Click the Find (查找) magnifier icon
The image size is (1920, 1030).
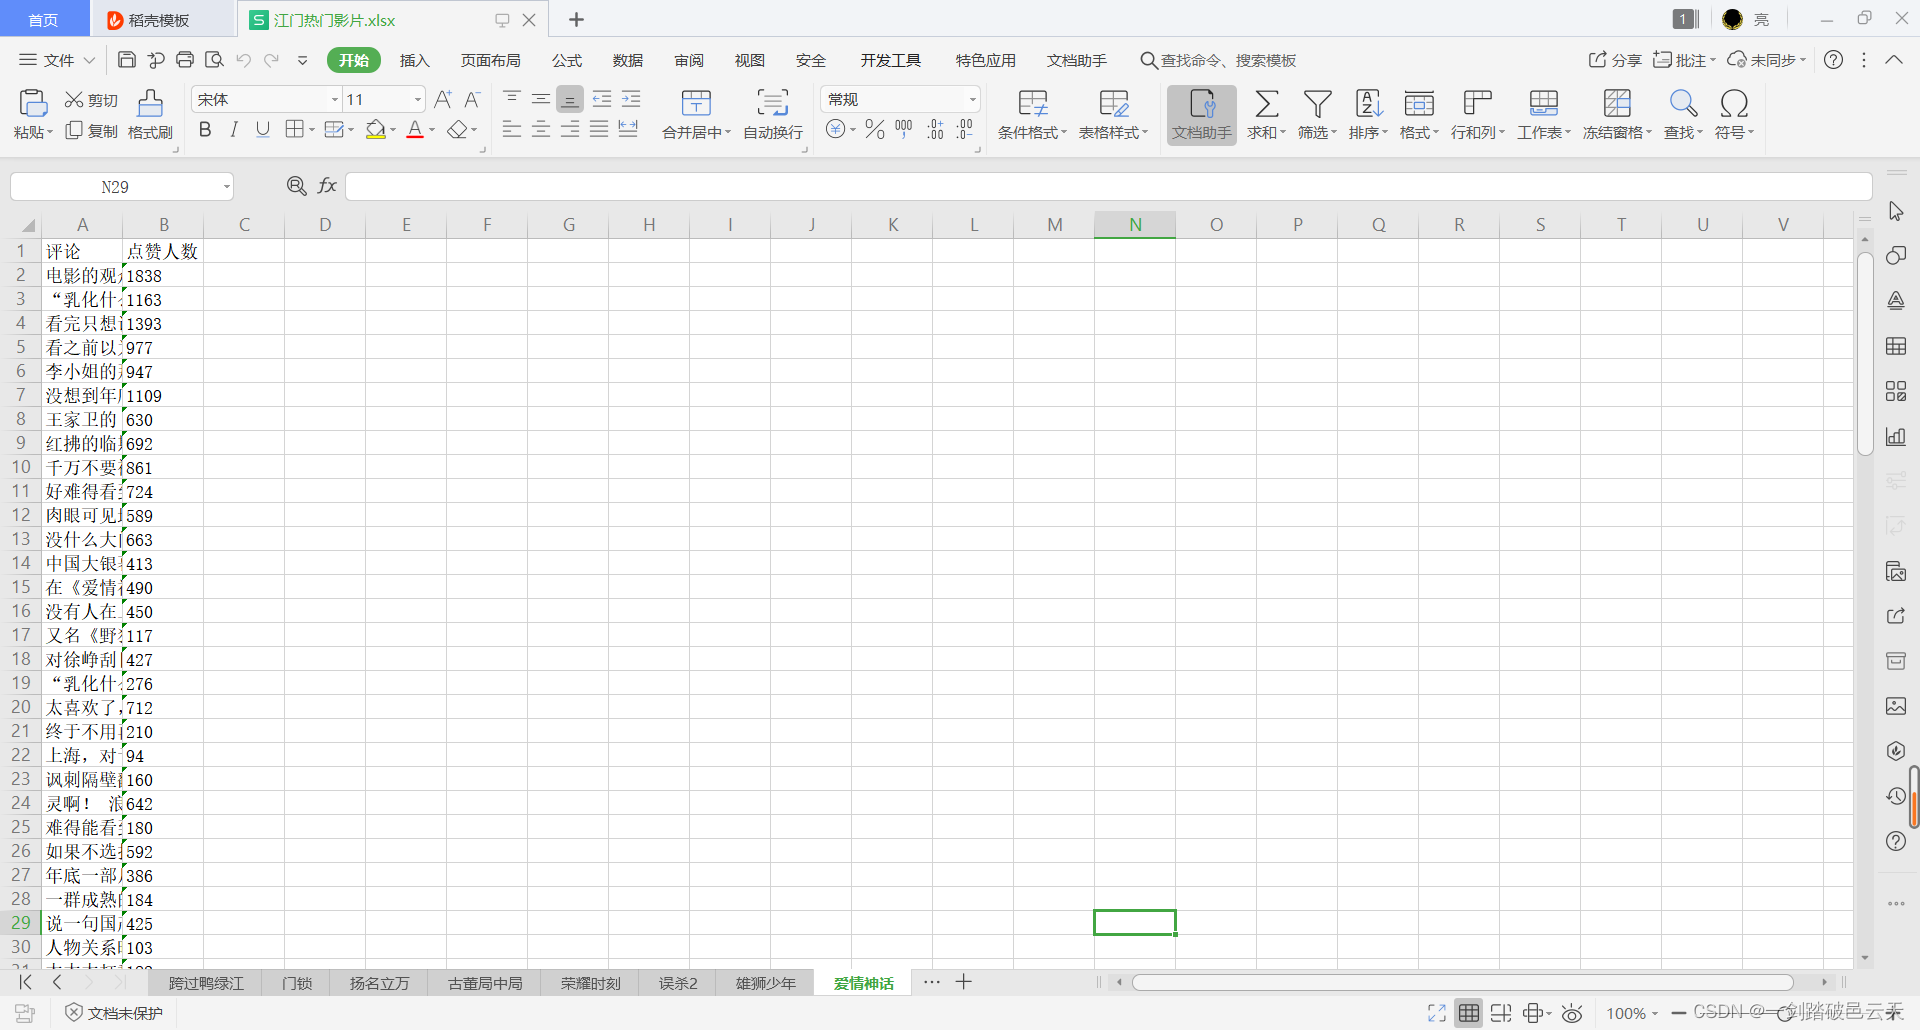(1683, 103)
